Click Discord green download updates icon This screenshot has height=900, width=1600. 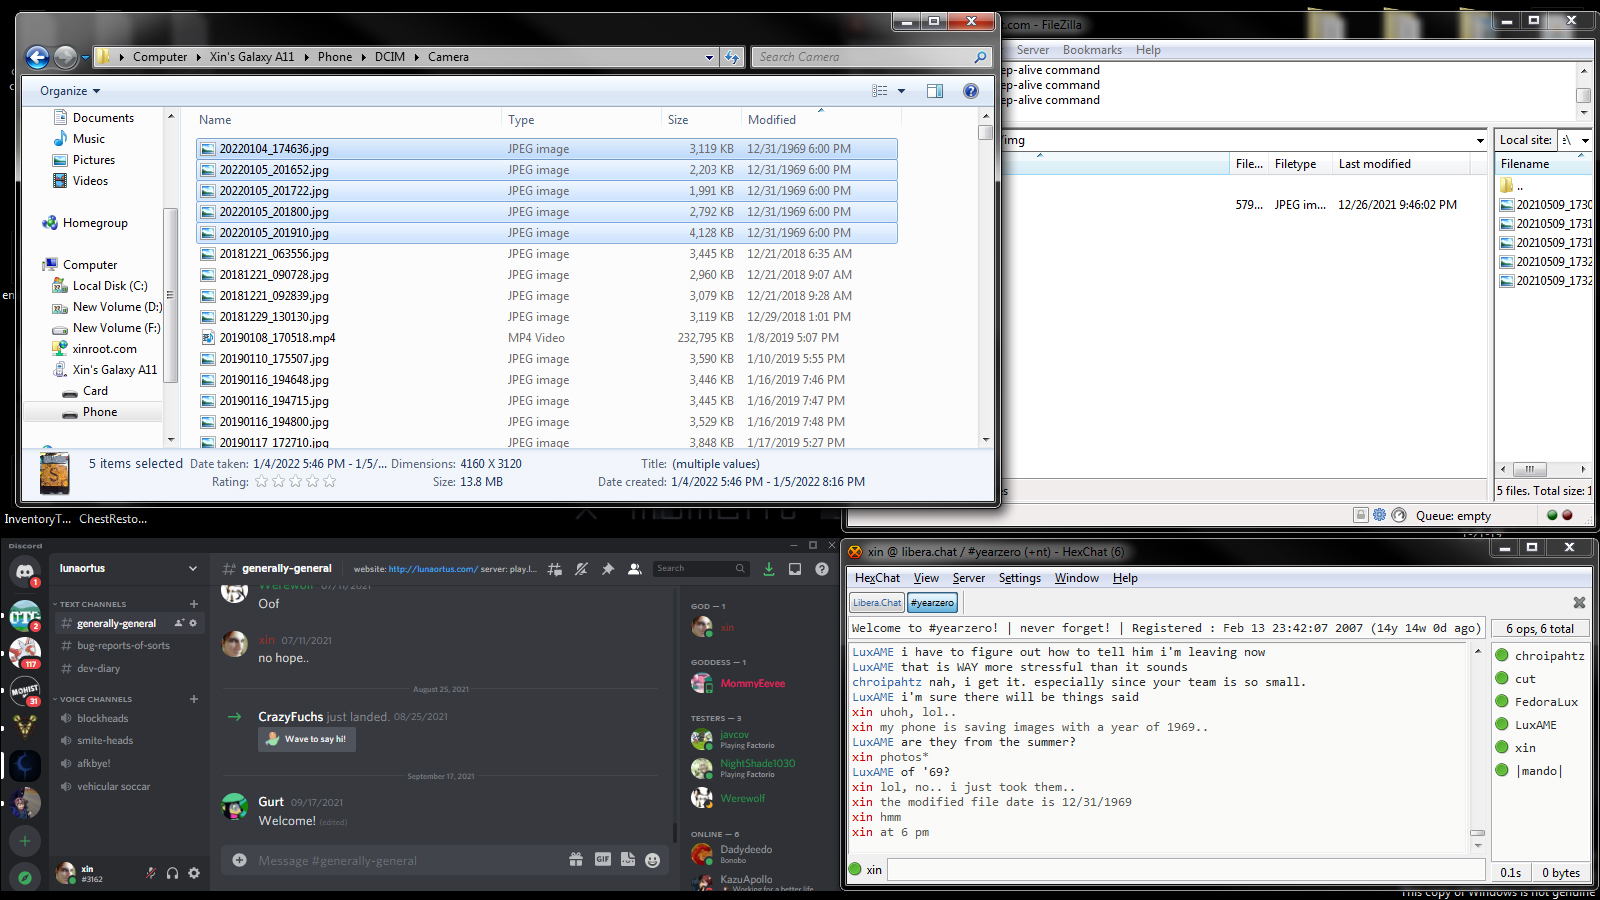pyautogui.click(x=769, y=569)
